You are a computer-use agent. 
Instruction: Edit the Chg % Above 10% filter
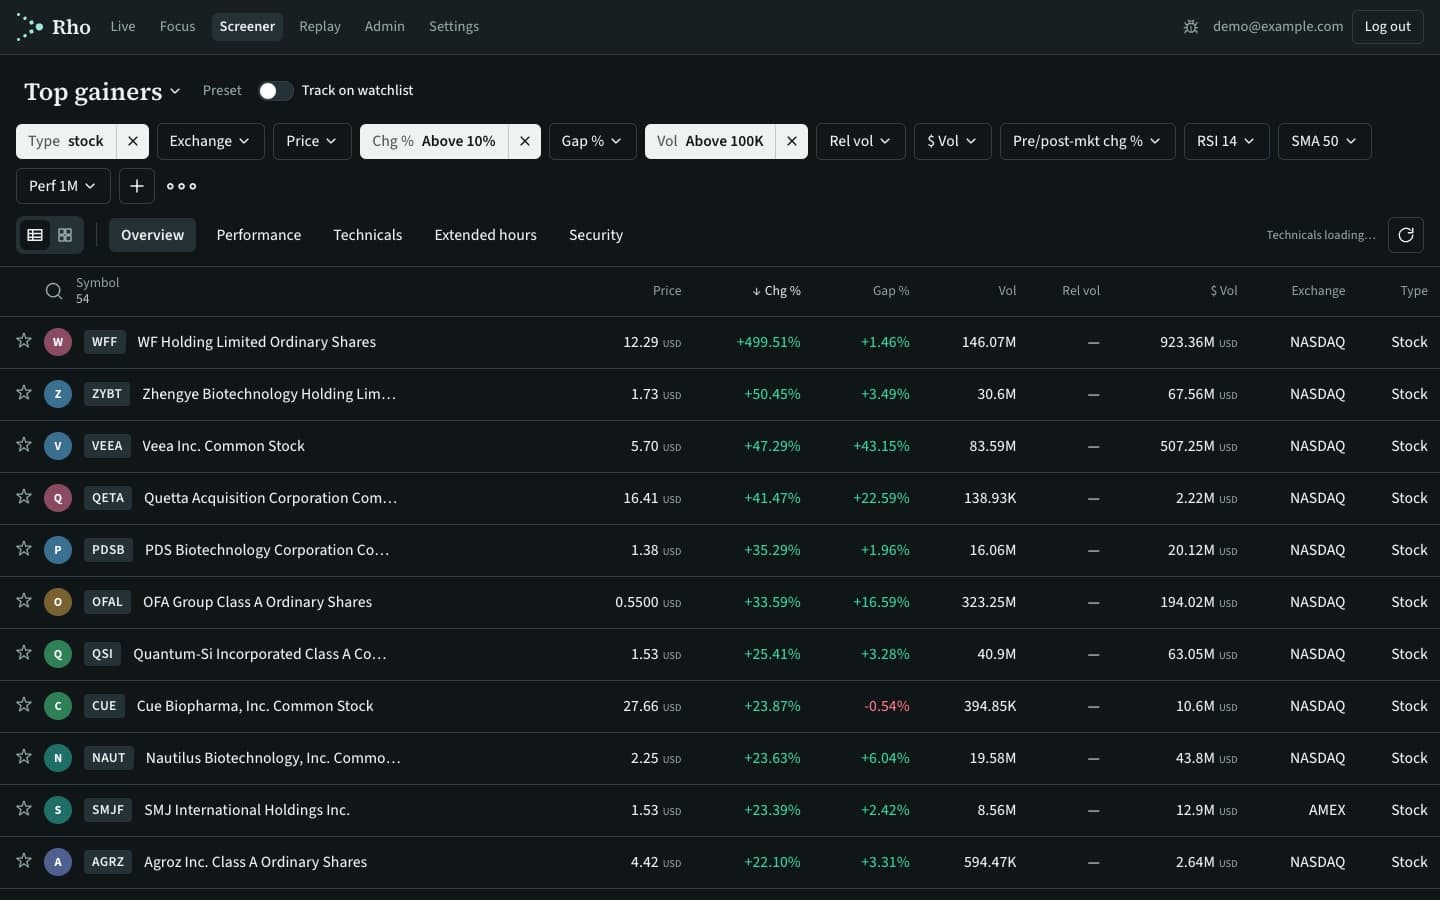point(434,141)
